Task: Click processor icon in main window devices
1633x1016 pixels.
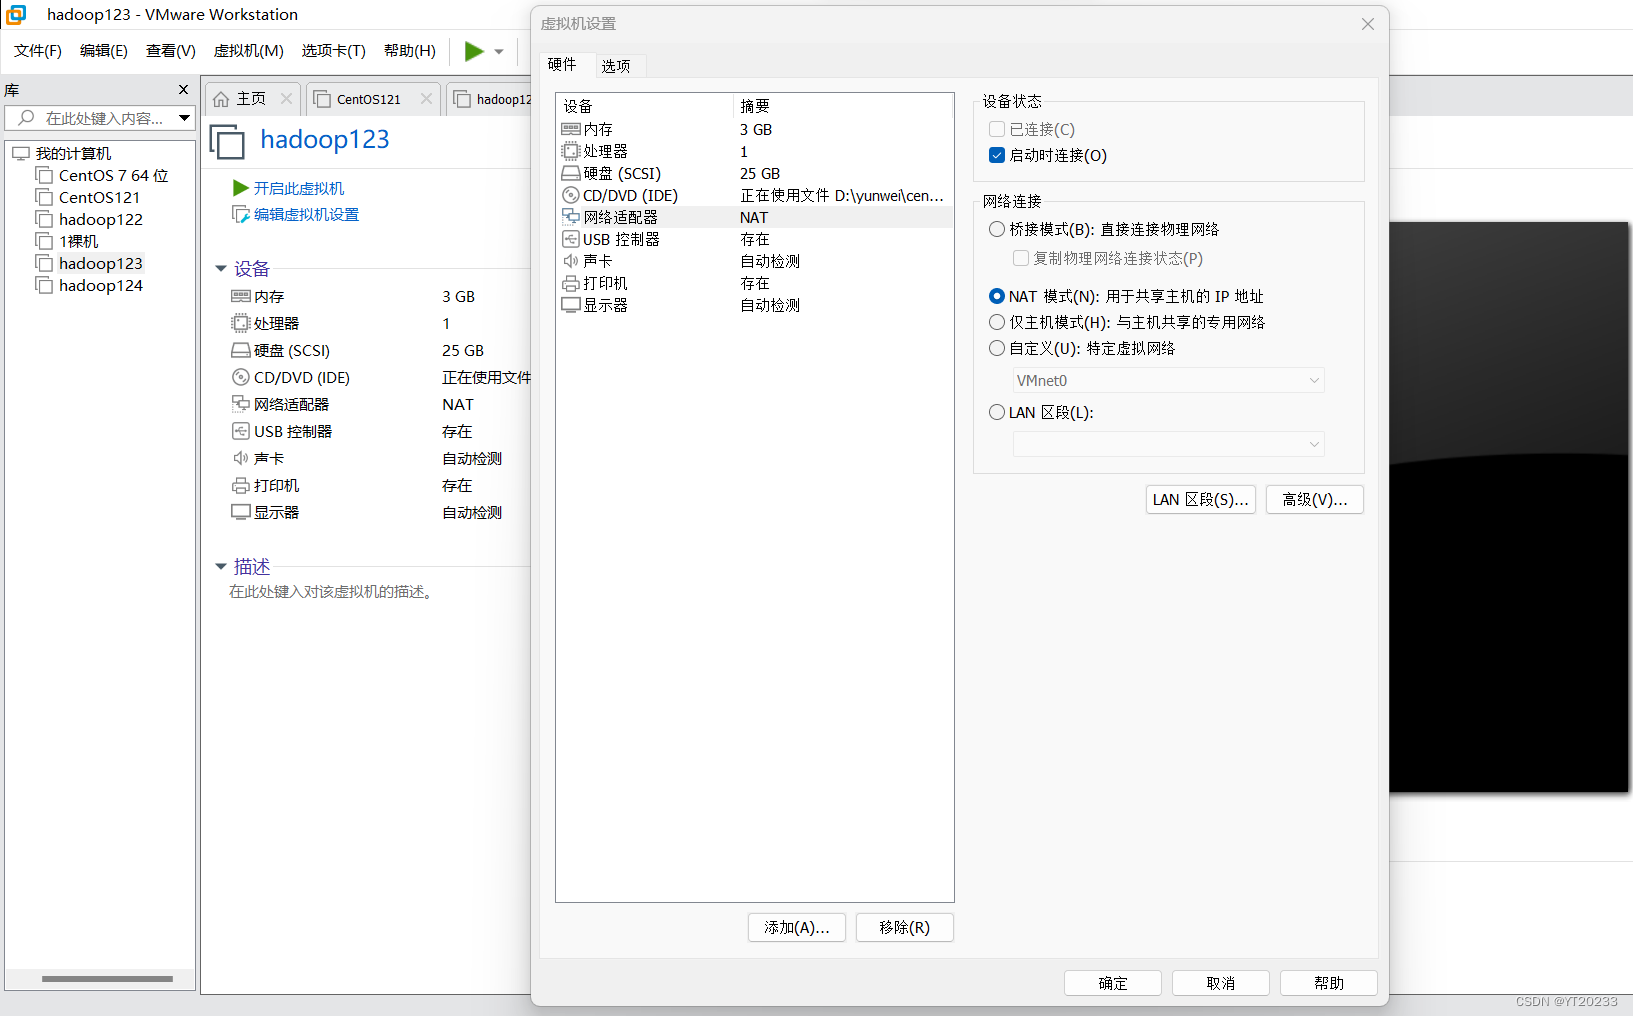Action: coord(241,323)
